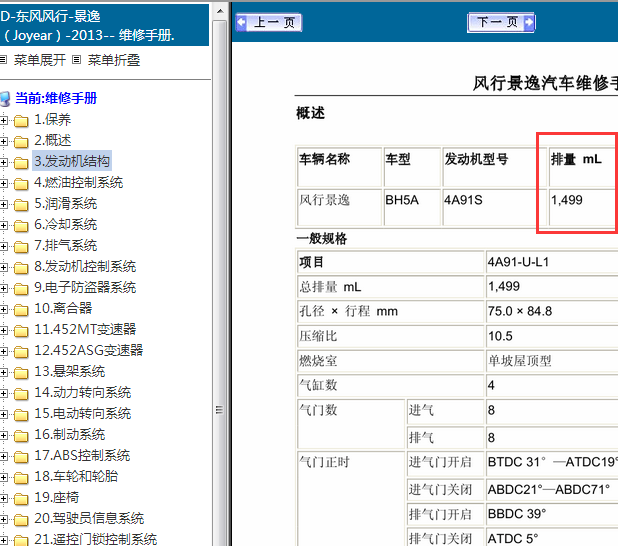Open the 21.遥控门锁控制系统 tree item
Viewport: 618px width, 546px height.
point(95,539)
